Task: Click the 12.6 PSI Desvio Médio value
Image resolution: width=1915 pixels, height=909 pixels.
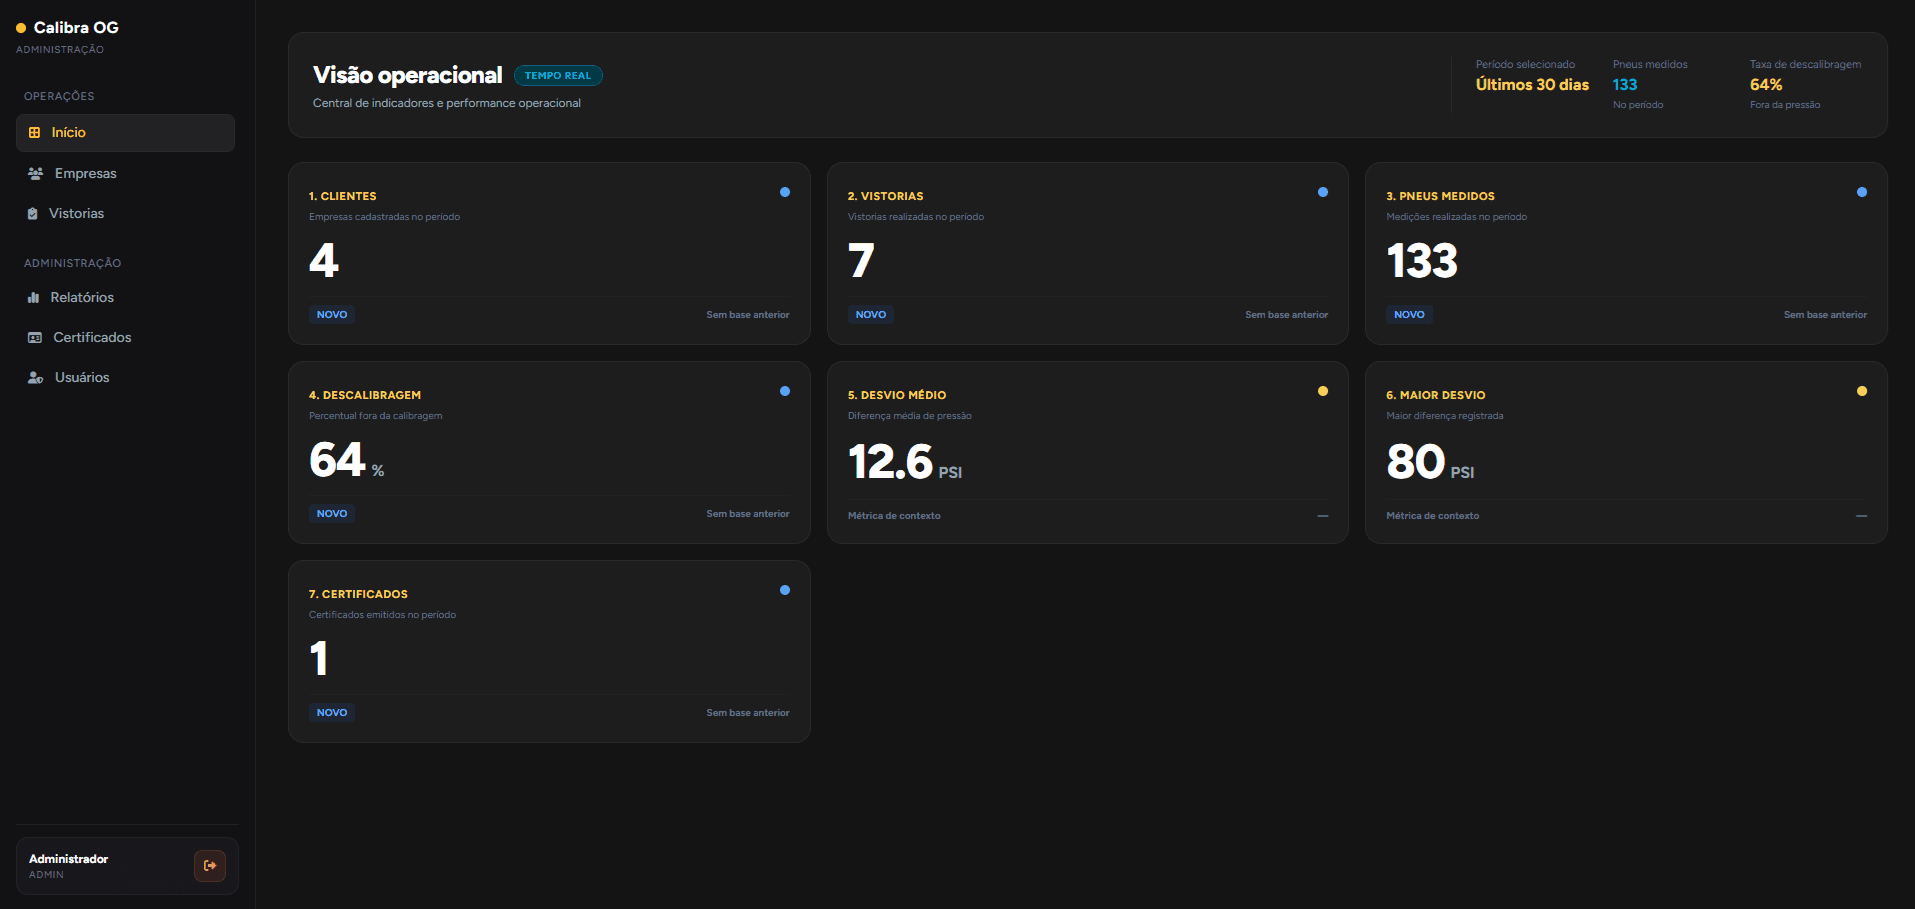Action: point(905,463)
